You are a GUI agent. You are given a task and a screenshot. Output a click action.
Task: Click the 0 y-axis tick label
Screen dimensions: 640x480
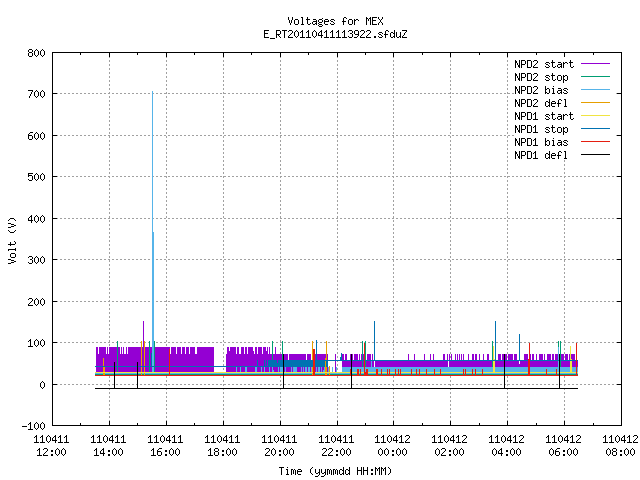pyautogui.click(x=42, y=385)
